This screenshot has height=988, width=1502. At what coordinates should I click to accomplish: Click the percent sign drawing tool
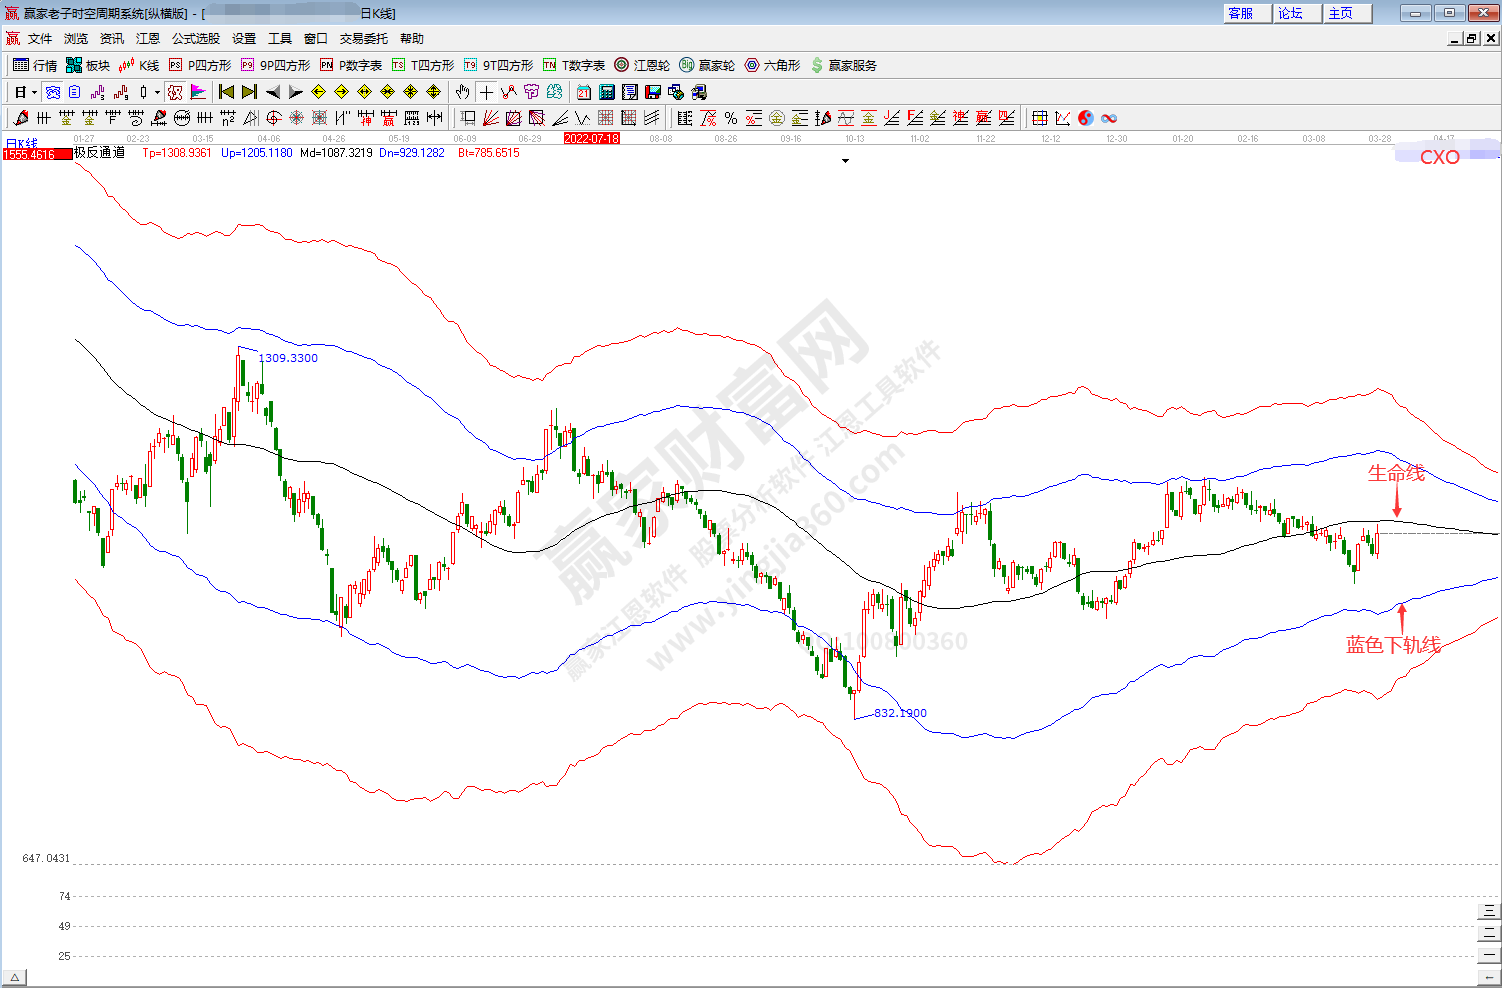731,118
